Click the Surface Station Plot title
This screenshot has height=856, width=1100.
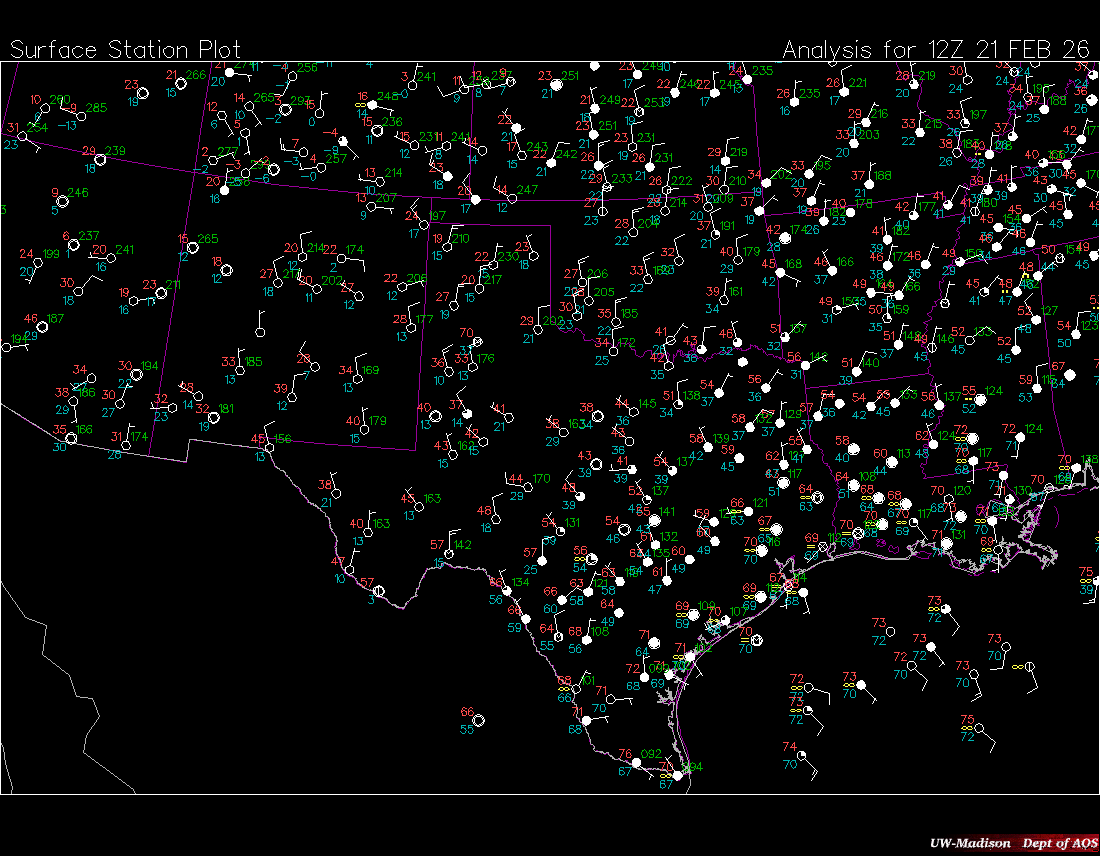coord(125,50)
